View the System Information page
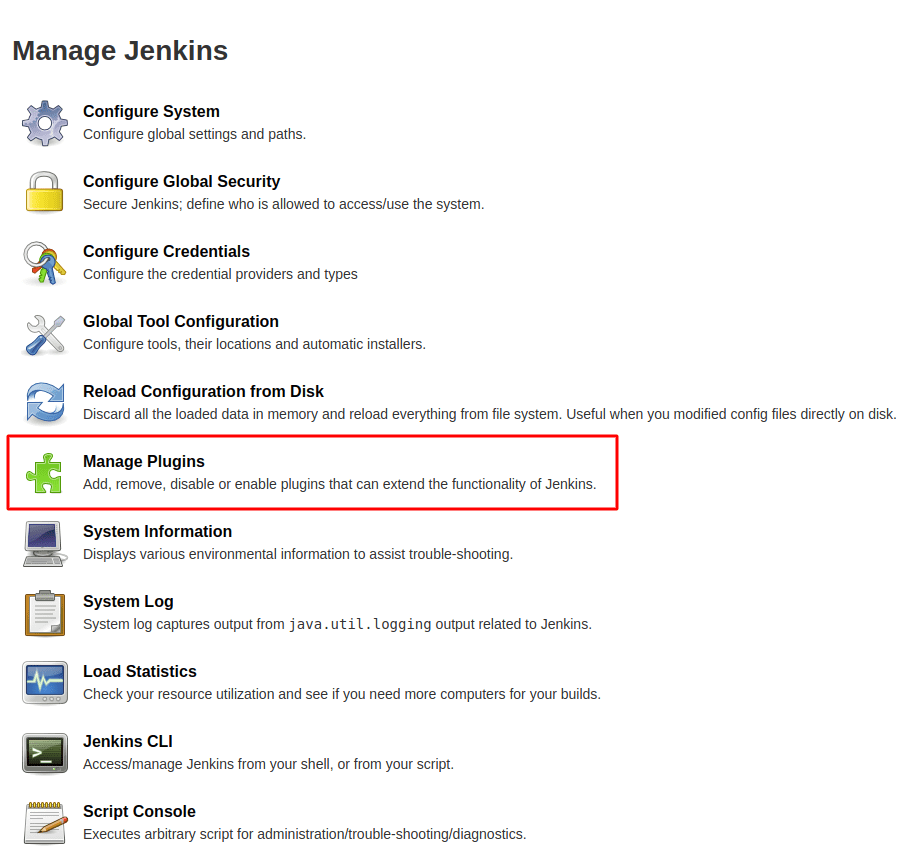Image resolution: width=905 pixels, height=849 pixels. (x=157, y=532)
